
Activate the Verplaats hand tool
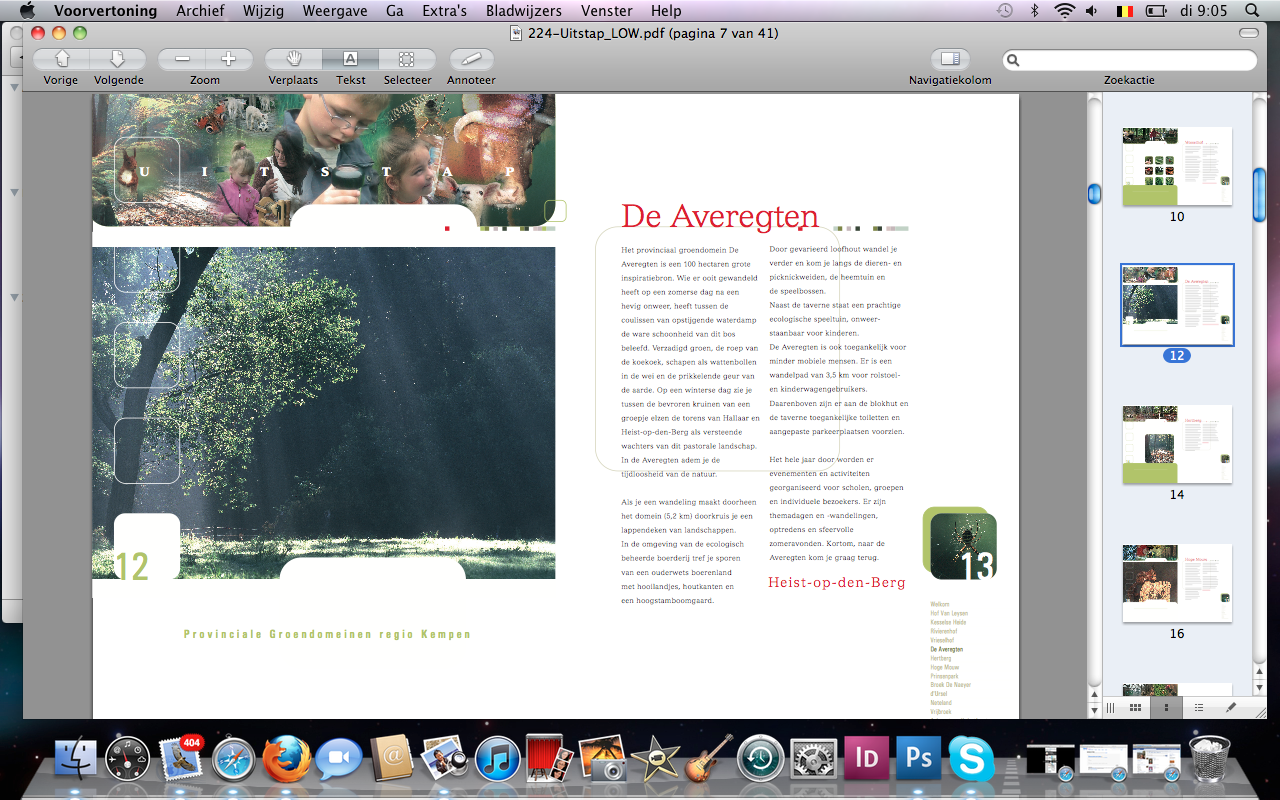tap(293, 59)
